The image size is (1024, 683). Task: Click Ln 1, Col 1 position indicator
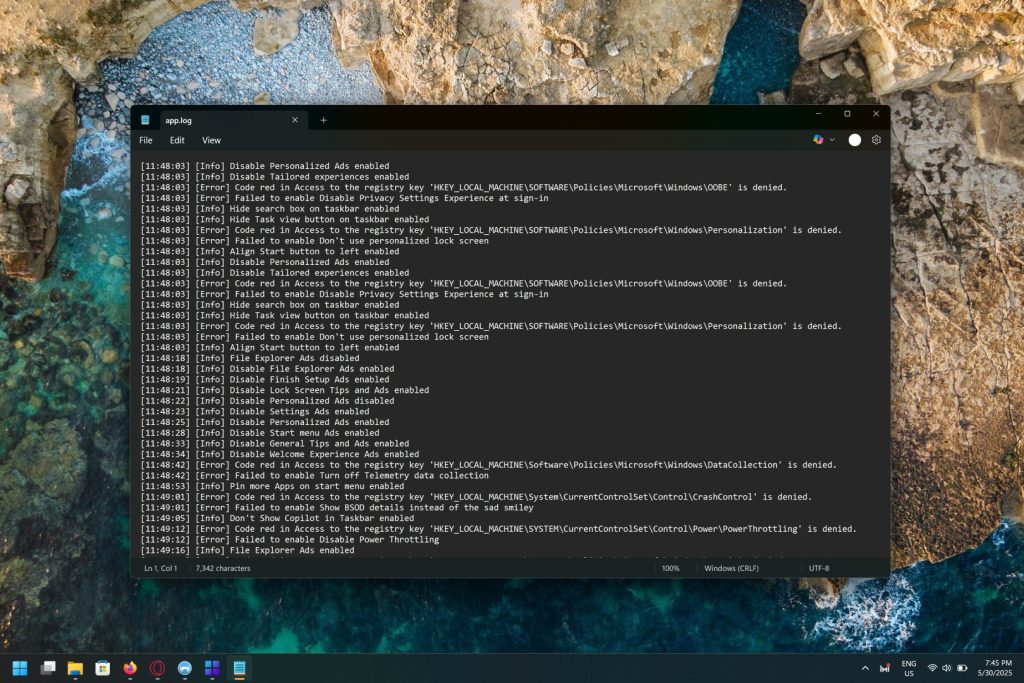click(160, 568)
